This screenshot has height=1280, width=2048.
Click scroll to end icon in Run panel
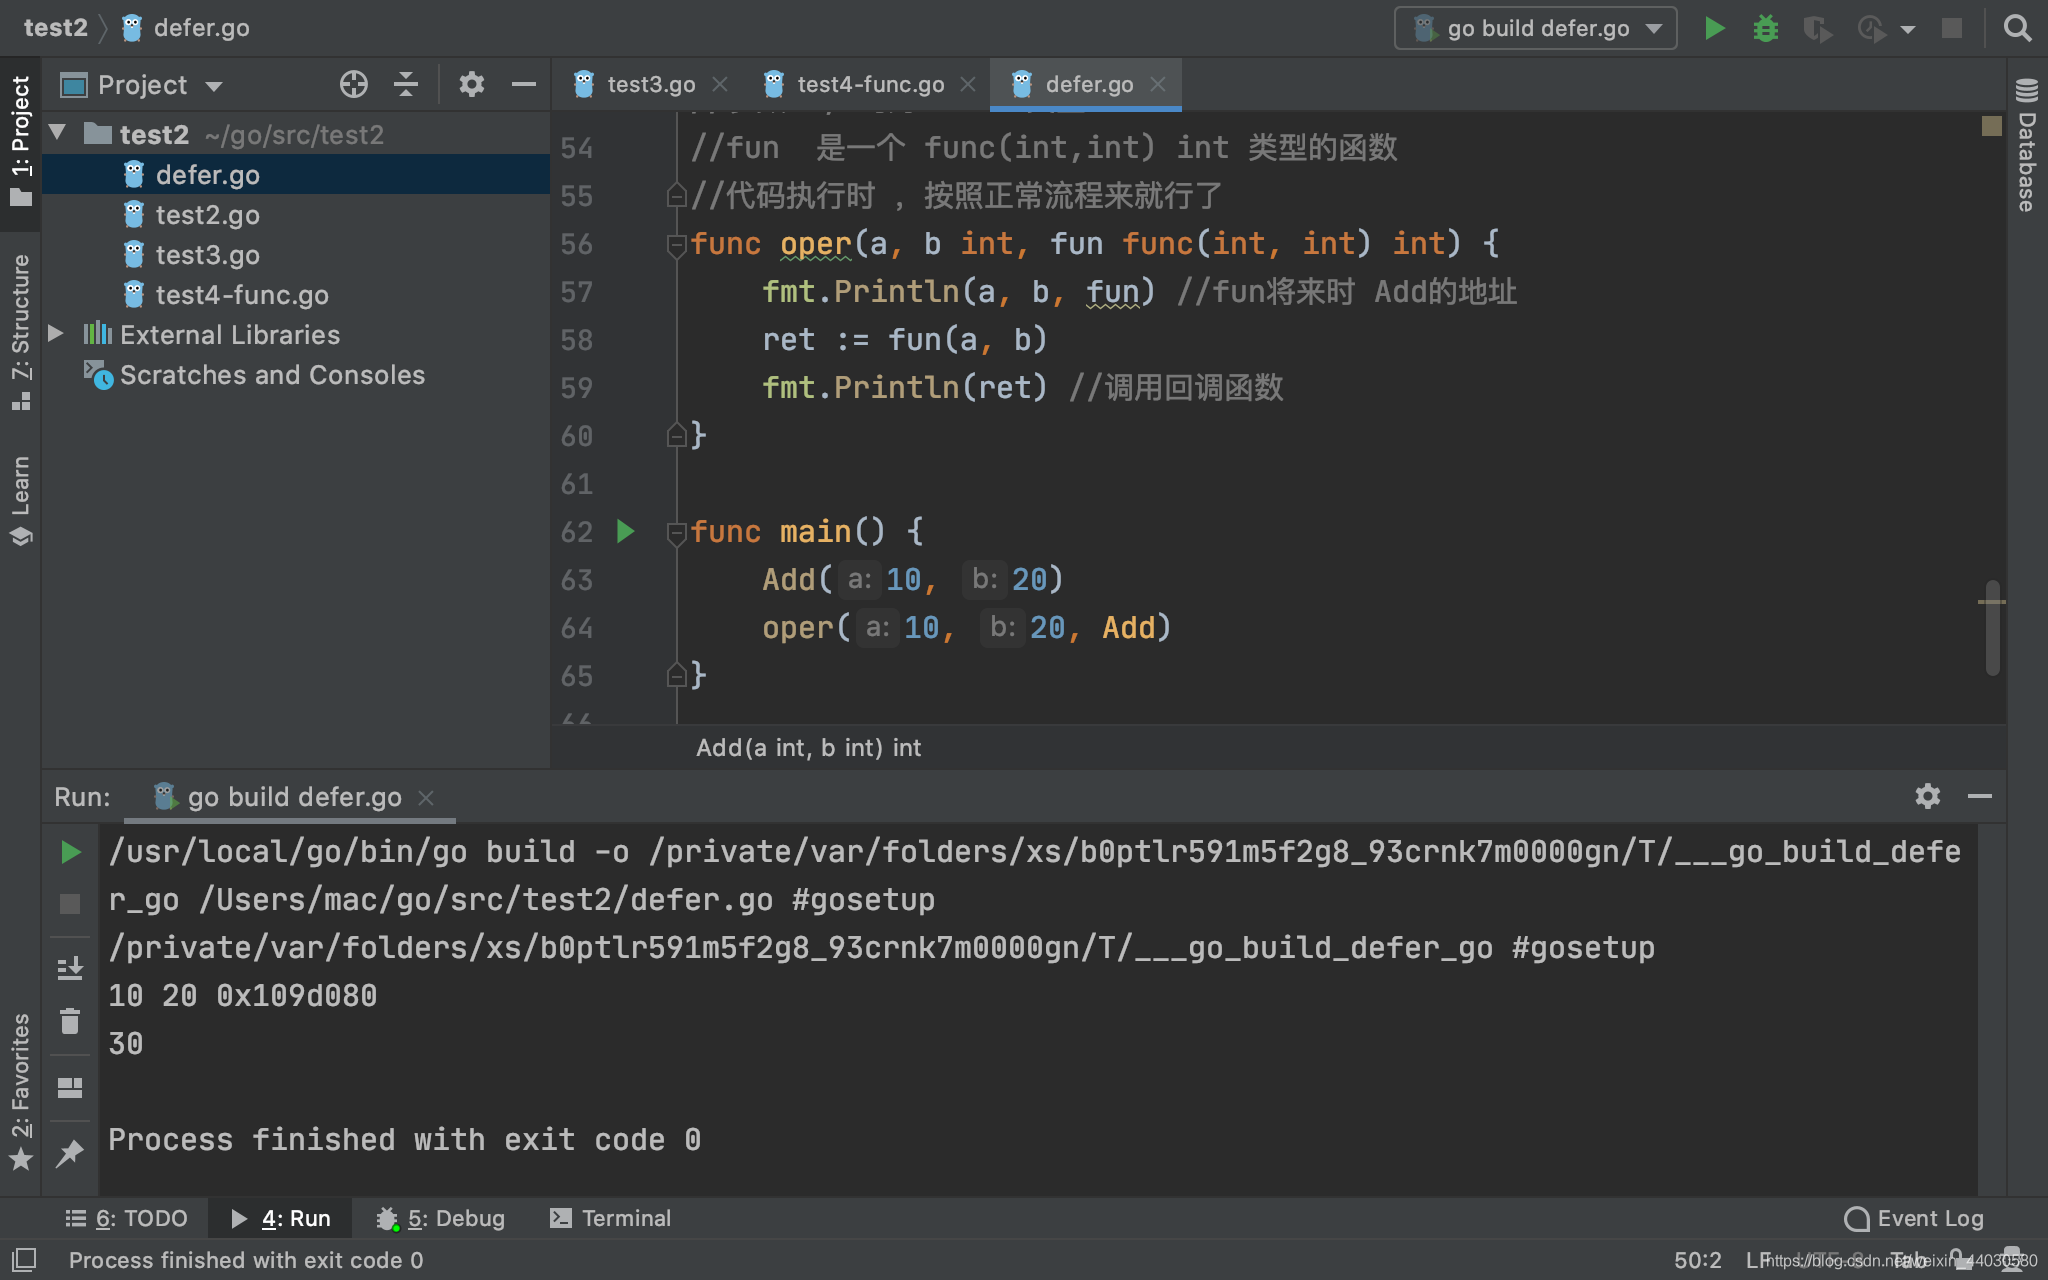(x=70, y=968)
